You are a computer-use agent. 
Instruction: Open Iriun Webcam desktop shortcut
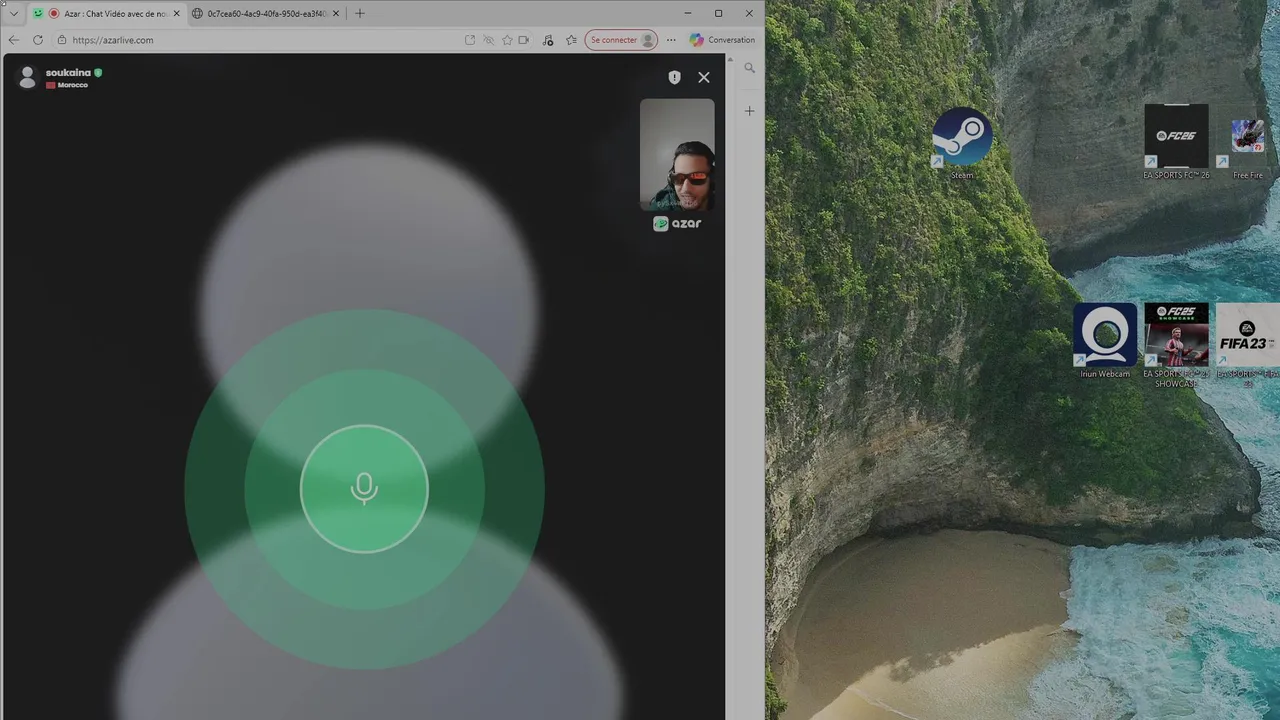[x=1105, y=341]
